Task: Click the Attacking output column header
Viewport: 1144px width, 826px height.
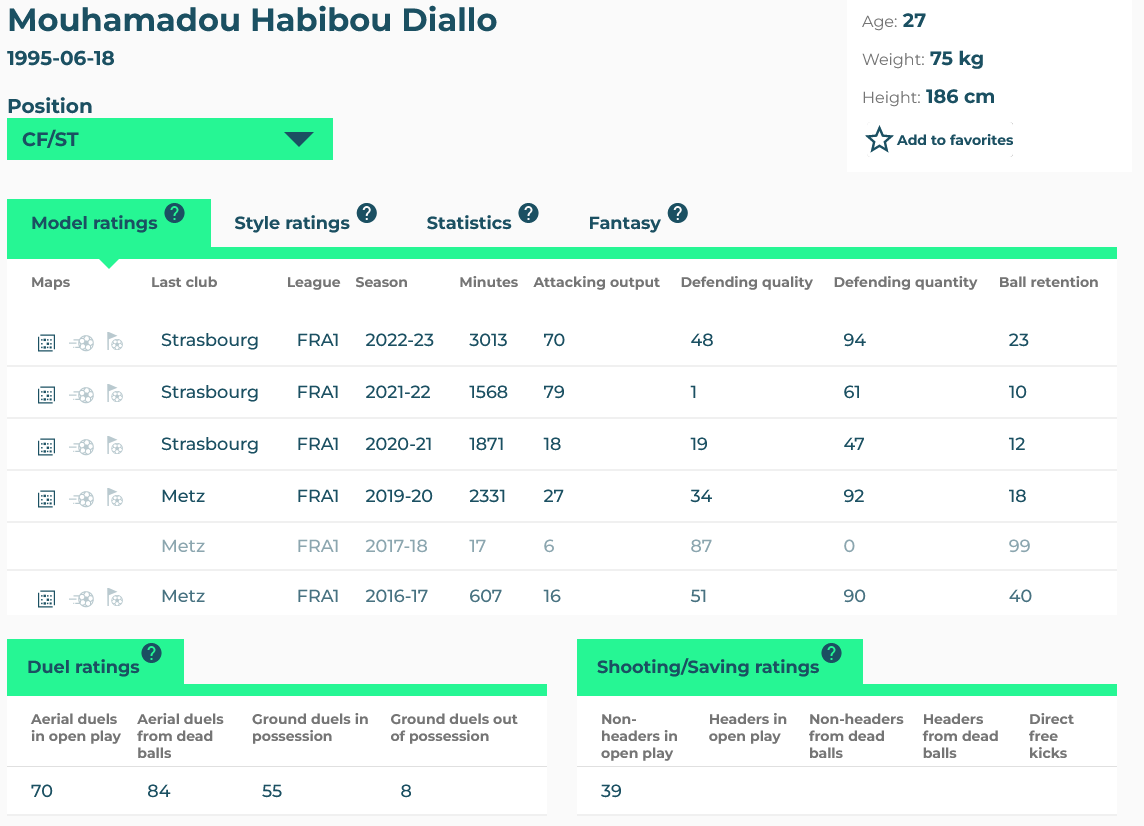Action: point(596,282)
